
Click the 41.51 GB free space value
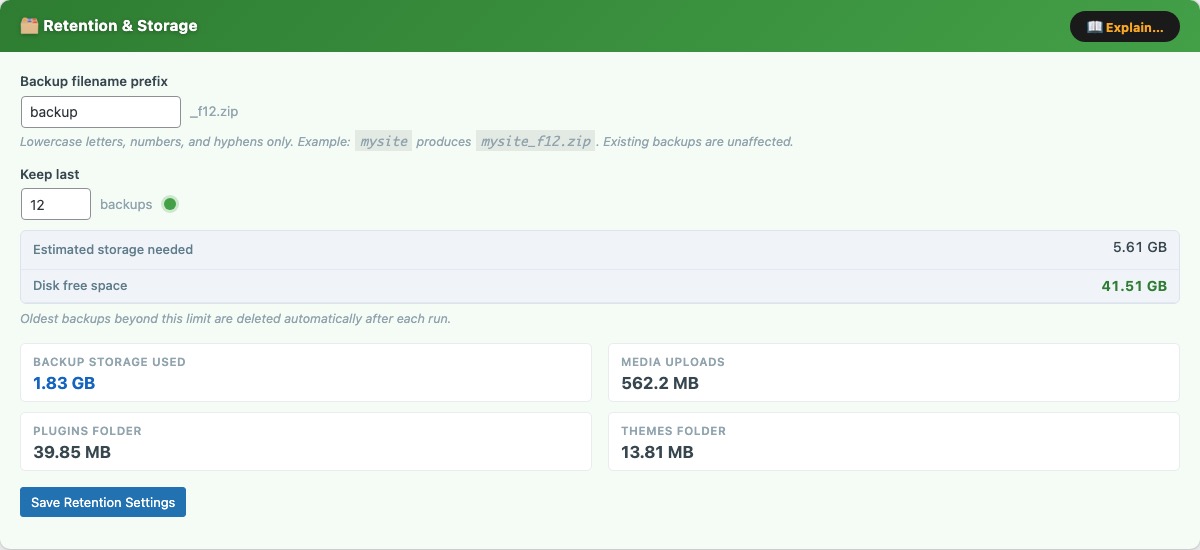1134,285
